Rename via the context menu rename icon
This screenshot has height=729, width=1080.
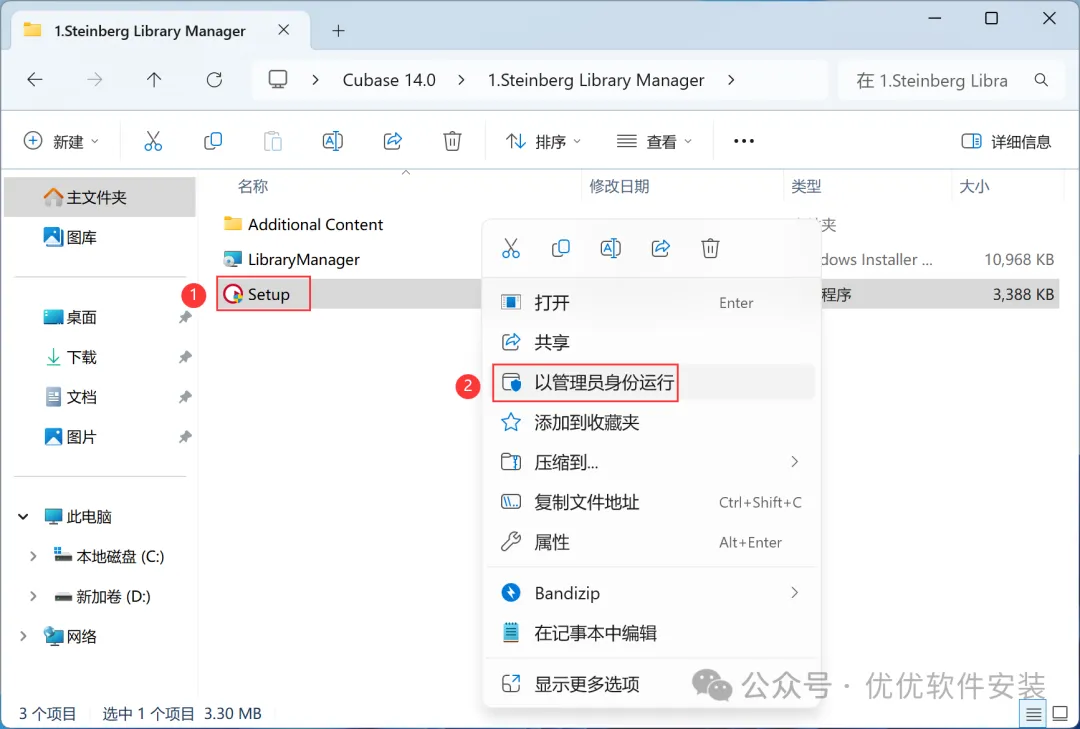[x=610, y=248]
